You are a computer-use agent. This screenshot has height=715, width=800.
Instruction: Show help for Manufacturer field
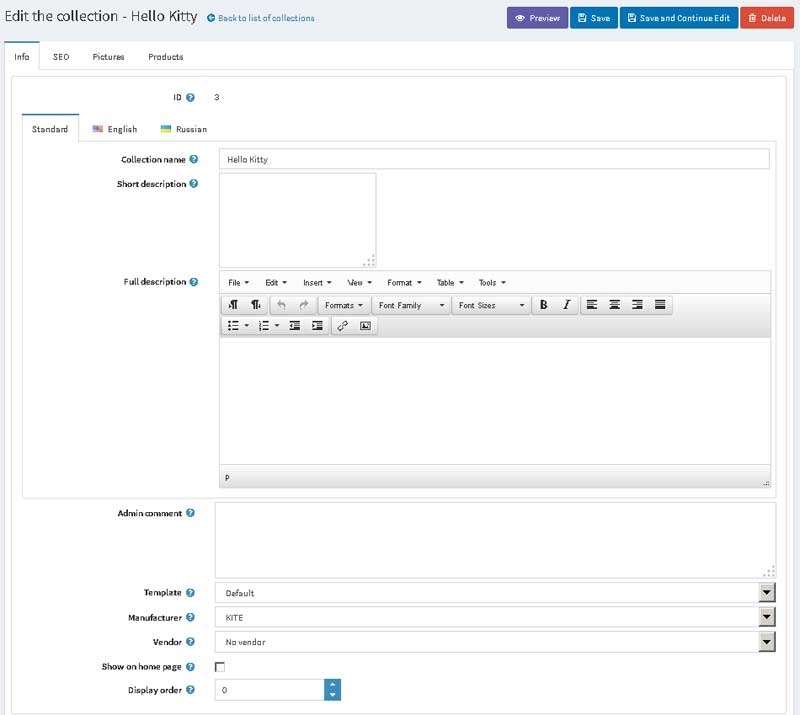pos(190,617)
